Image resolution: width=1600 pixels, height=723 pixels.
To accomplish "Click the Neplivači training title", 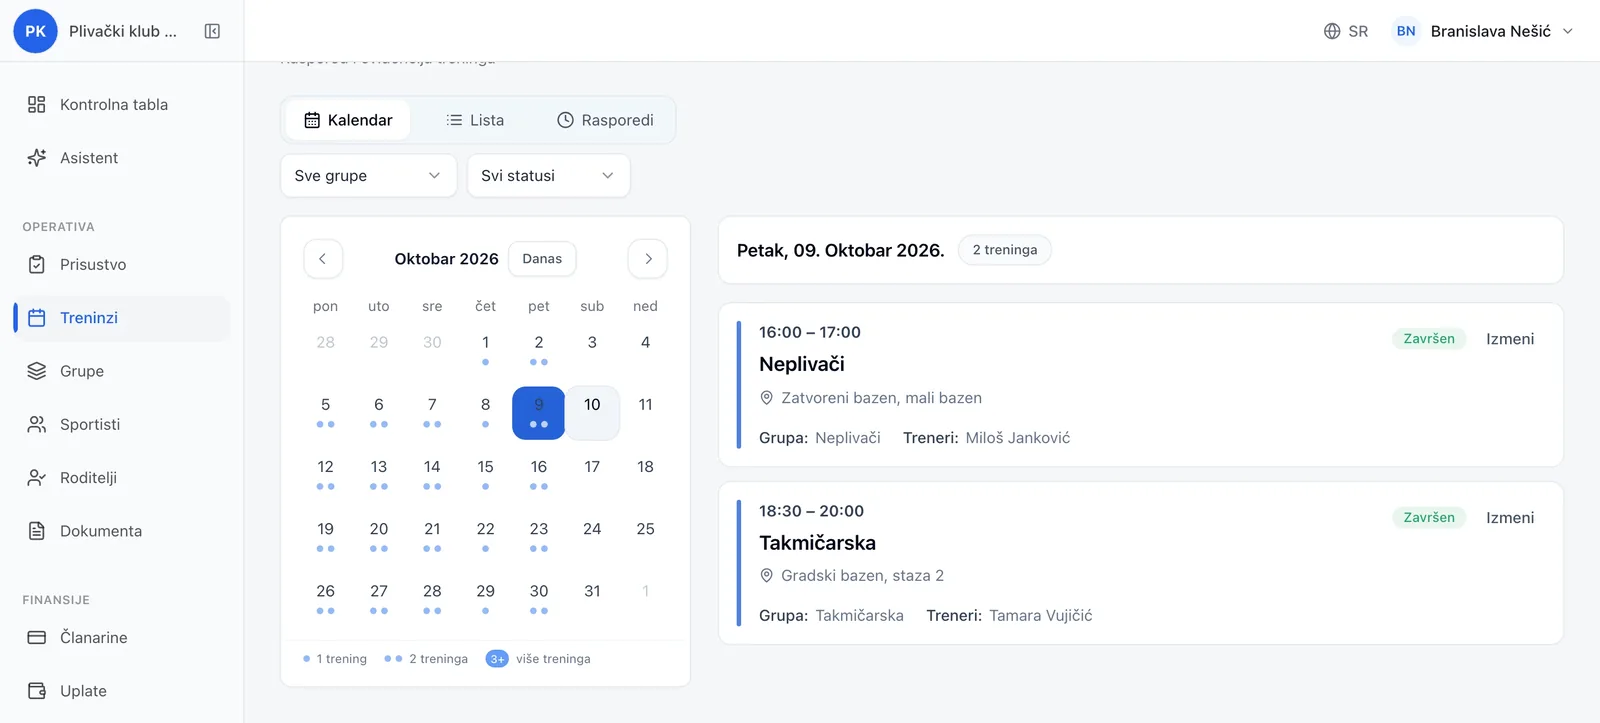I will coord(802,364).
